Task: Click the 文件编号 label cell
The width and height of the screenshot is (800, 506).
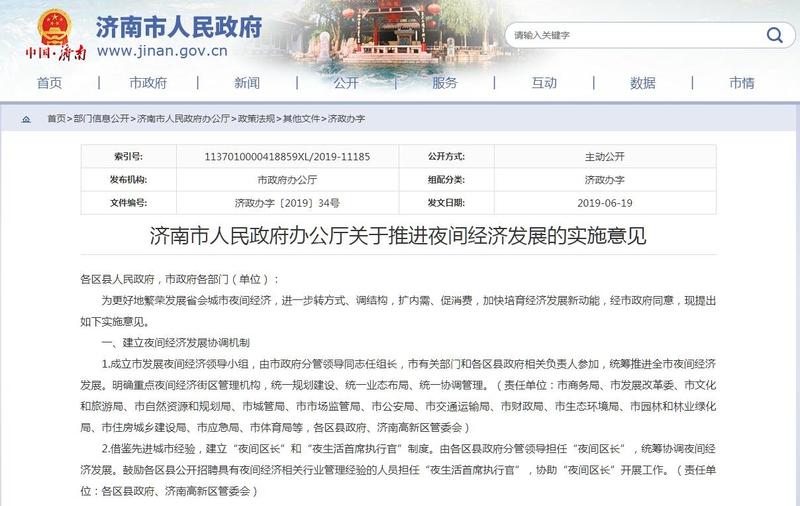Action: coord(129,203)
